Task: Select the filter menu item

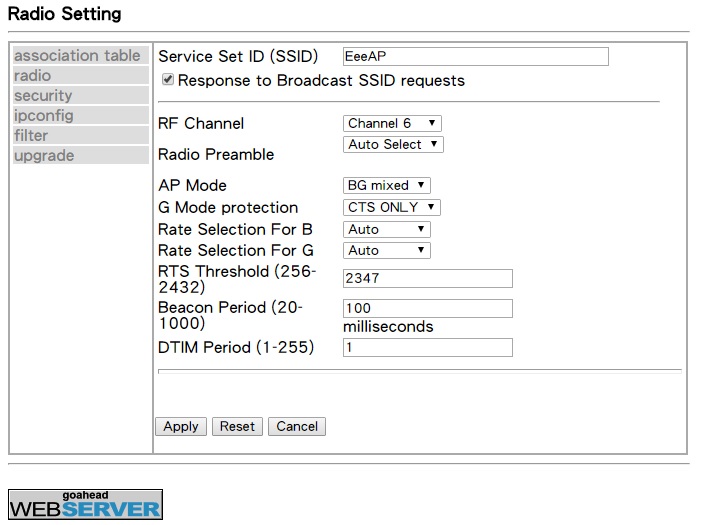Action: tap(81, 135)
